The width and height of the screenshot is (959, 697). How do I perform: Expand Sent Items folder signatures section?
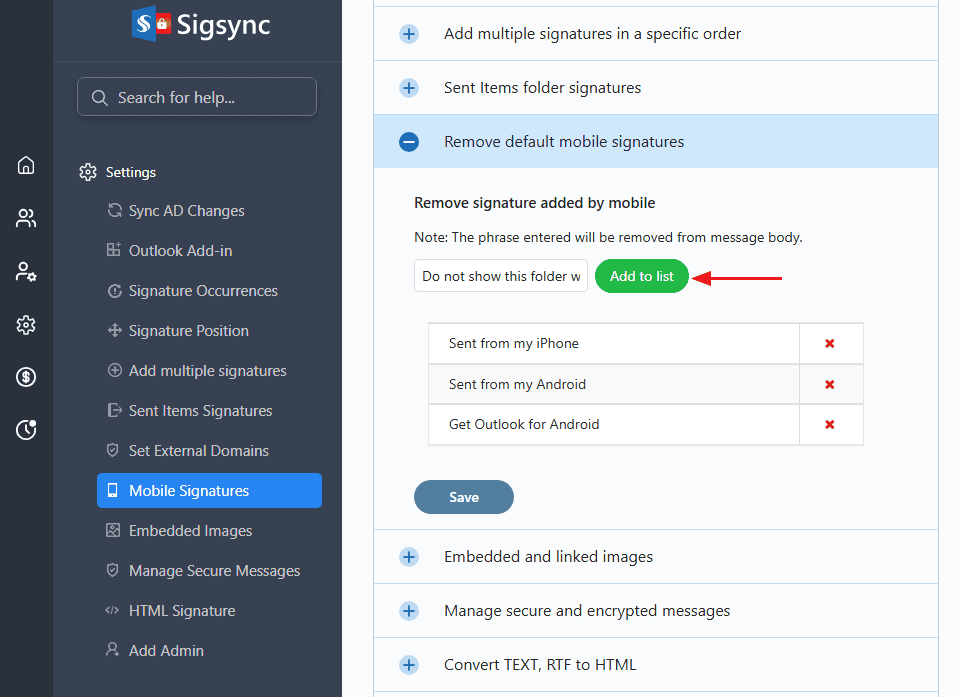[x=409, y=88]
